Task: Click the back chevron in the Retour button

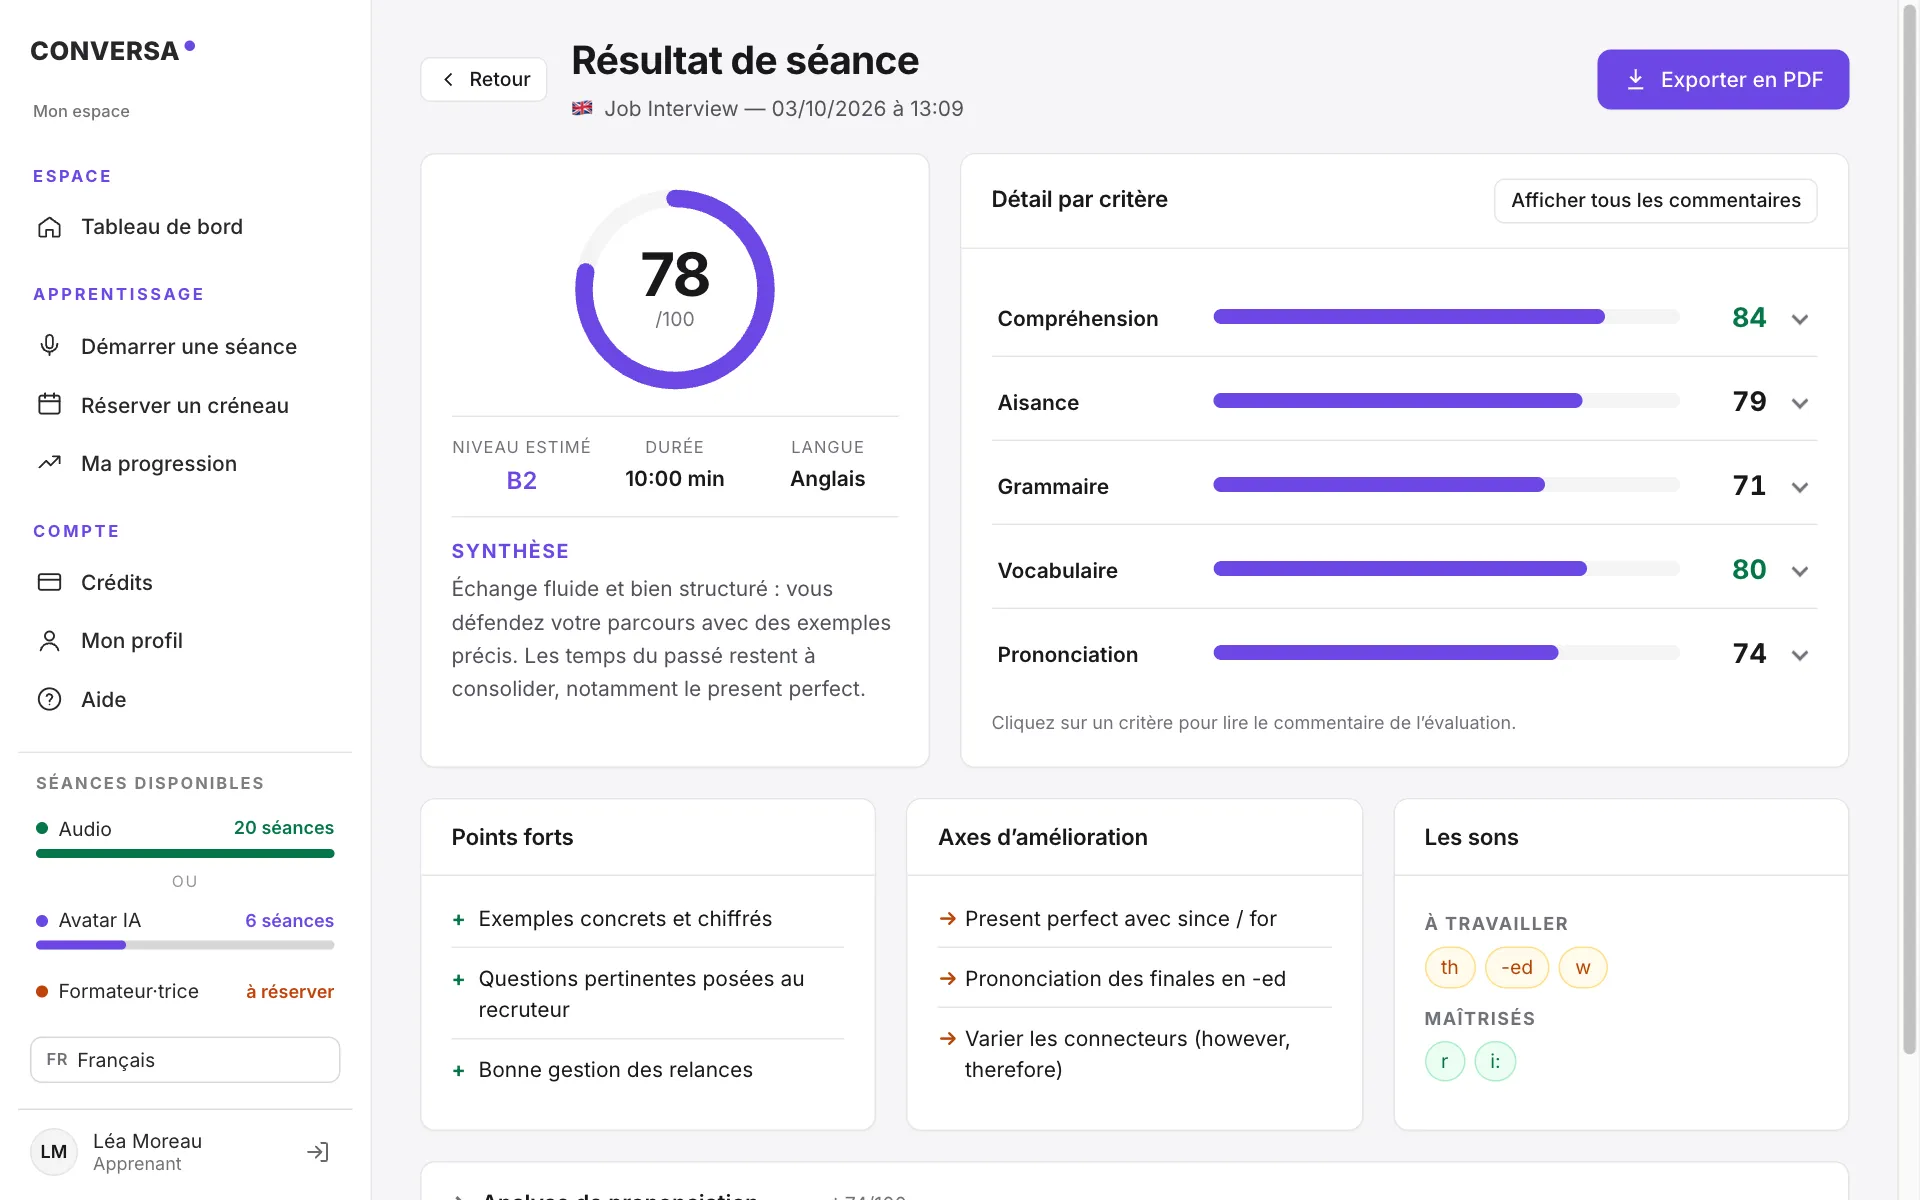Action: pyautogui.click(x=448, y=79)
